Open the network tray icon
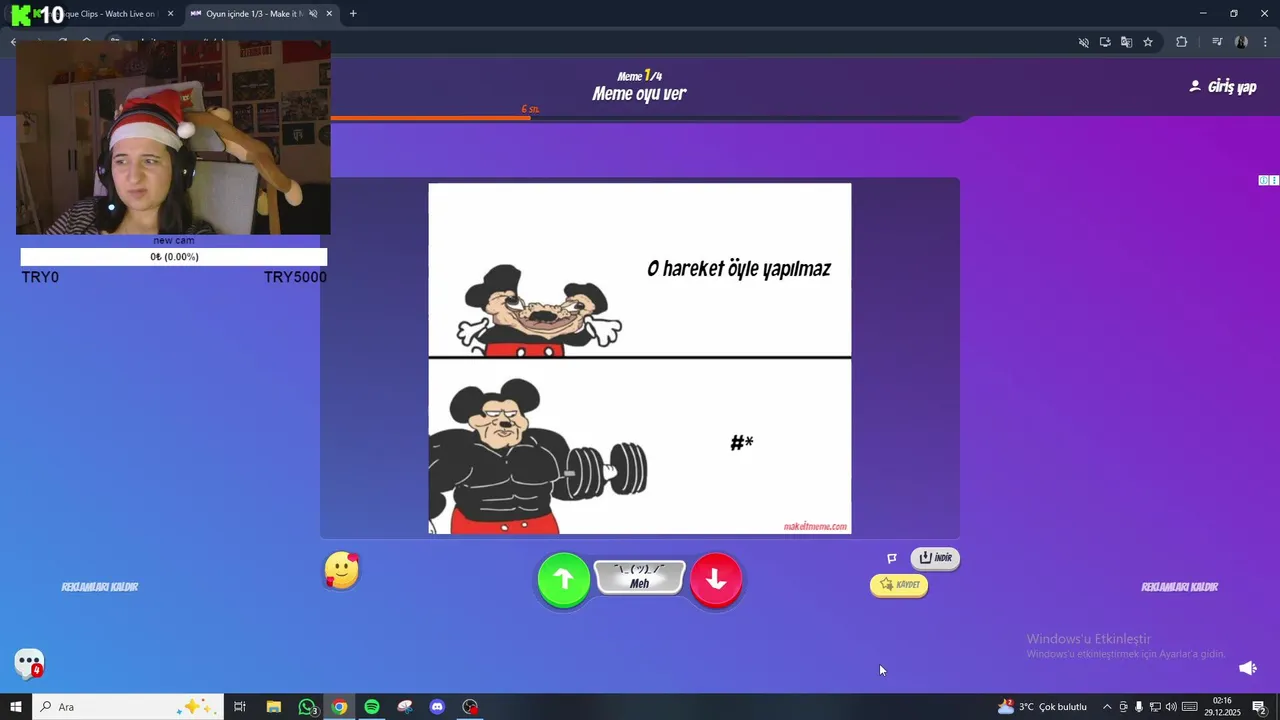The height and width of the screenshot is (720, 1280). coord(1155,707)
